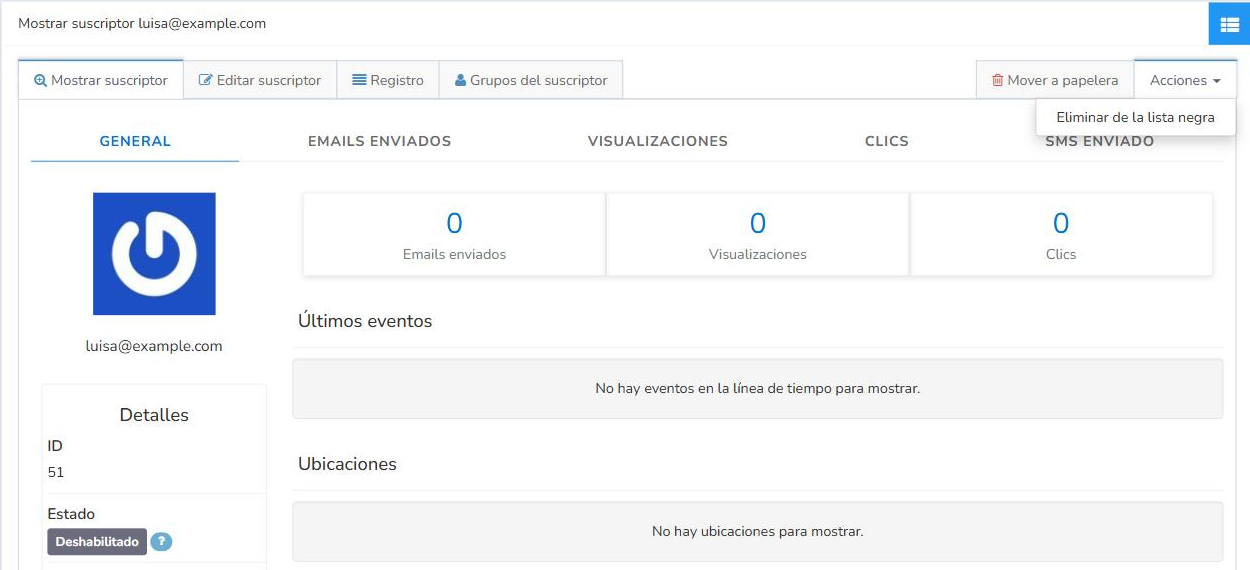The width and height of the screenshot is (1250, 570).
Task: Click the help question mark beside Deshabilitado
Action: coord(161,542)
